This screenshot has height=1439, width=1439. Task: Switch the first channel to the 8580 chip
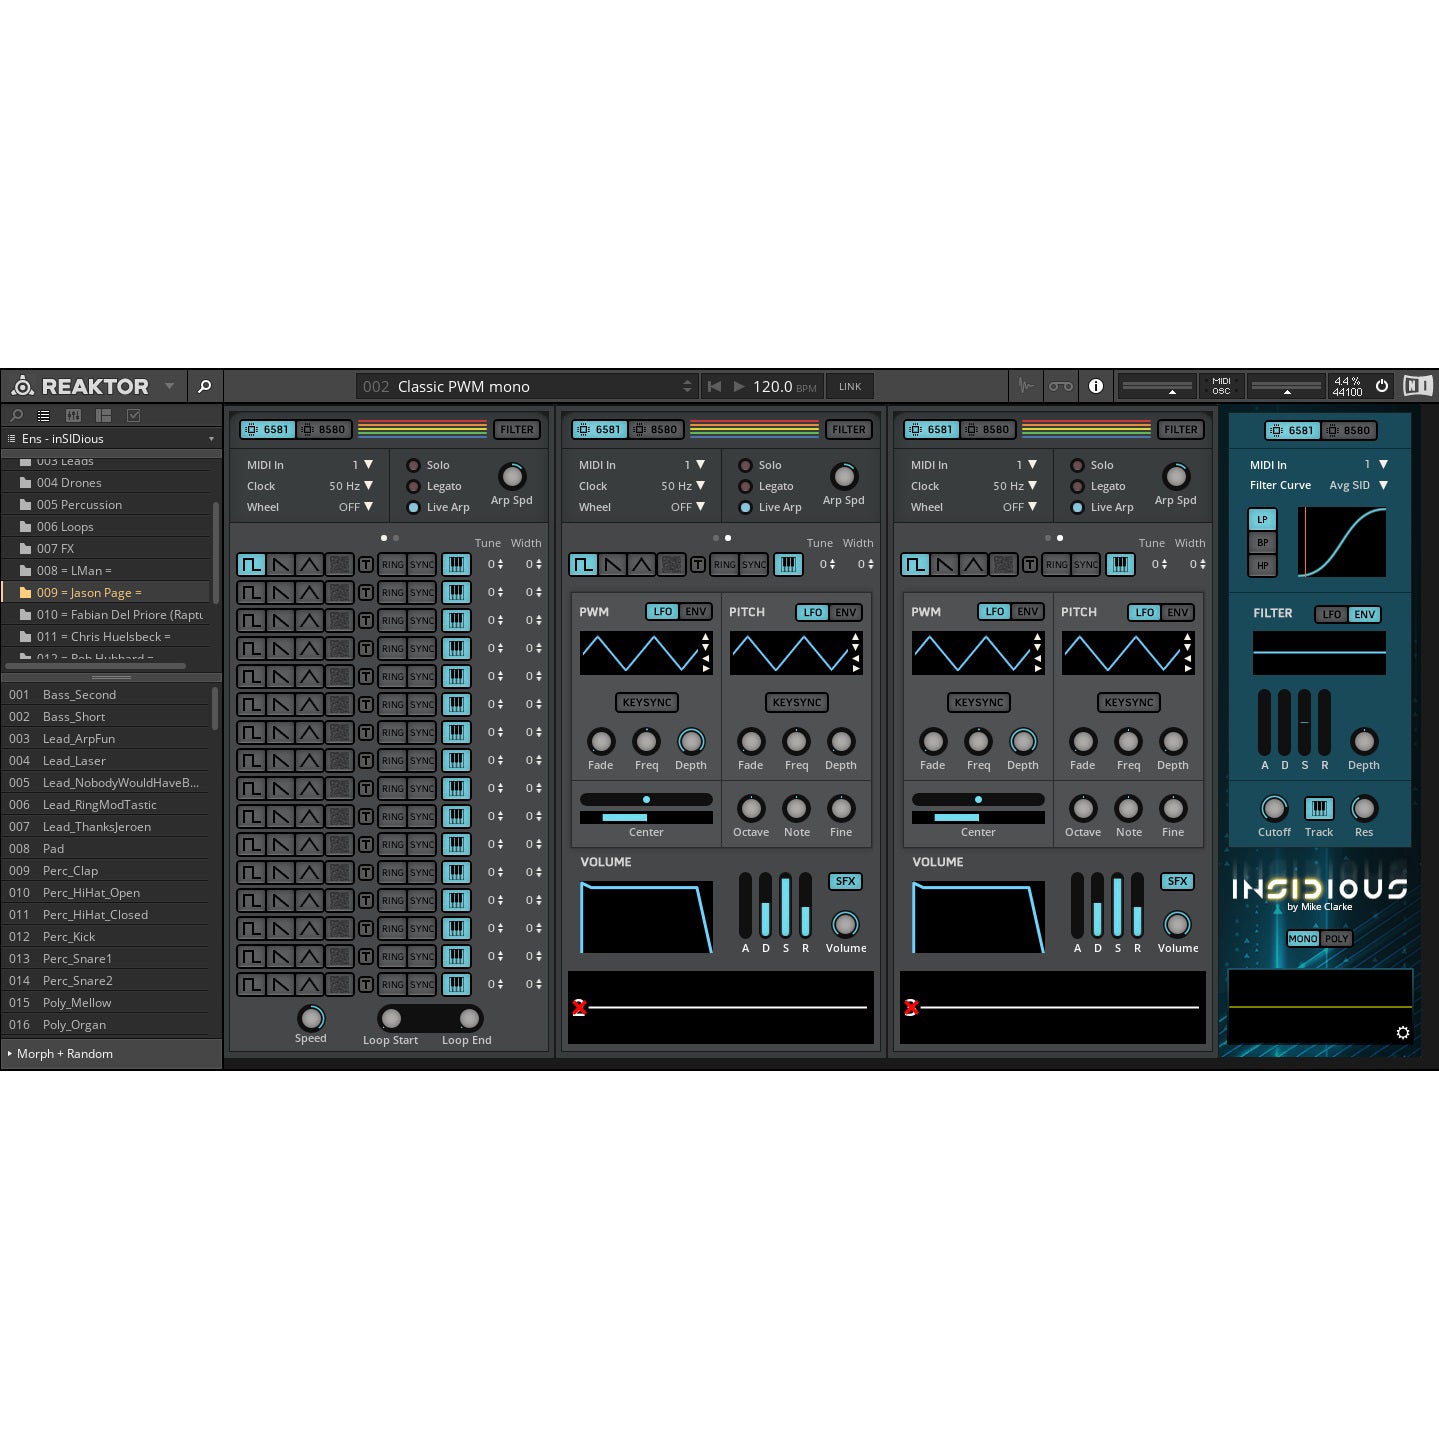[324, 429]
